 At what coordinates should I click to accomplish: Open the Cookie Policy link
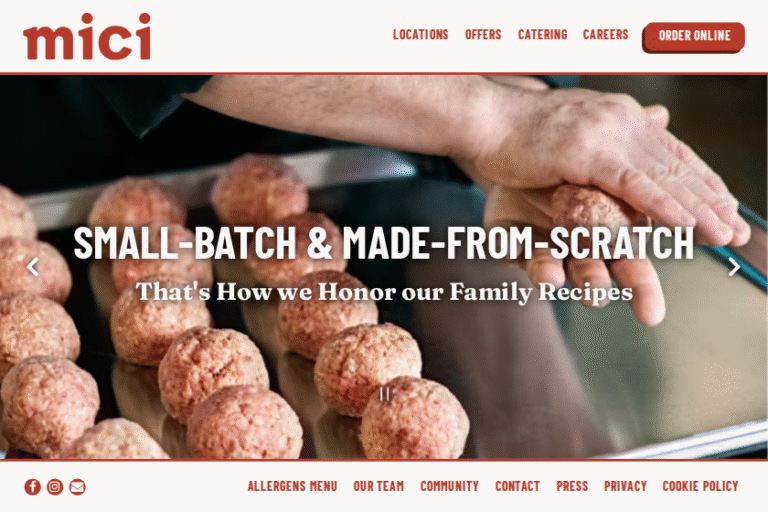click(700, 486)
